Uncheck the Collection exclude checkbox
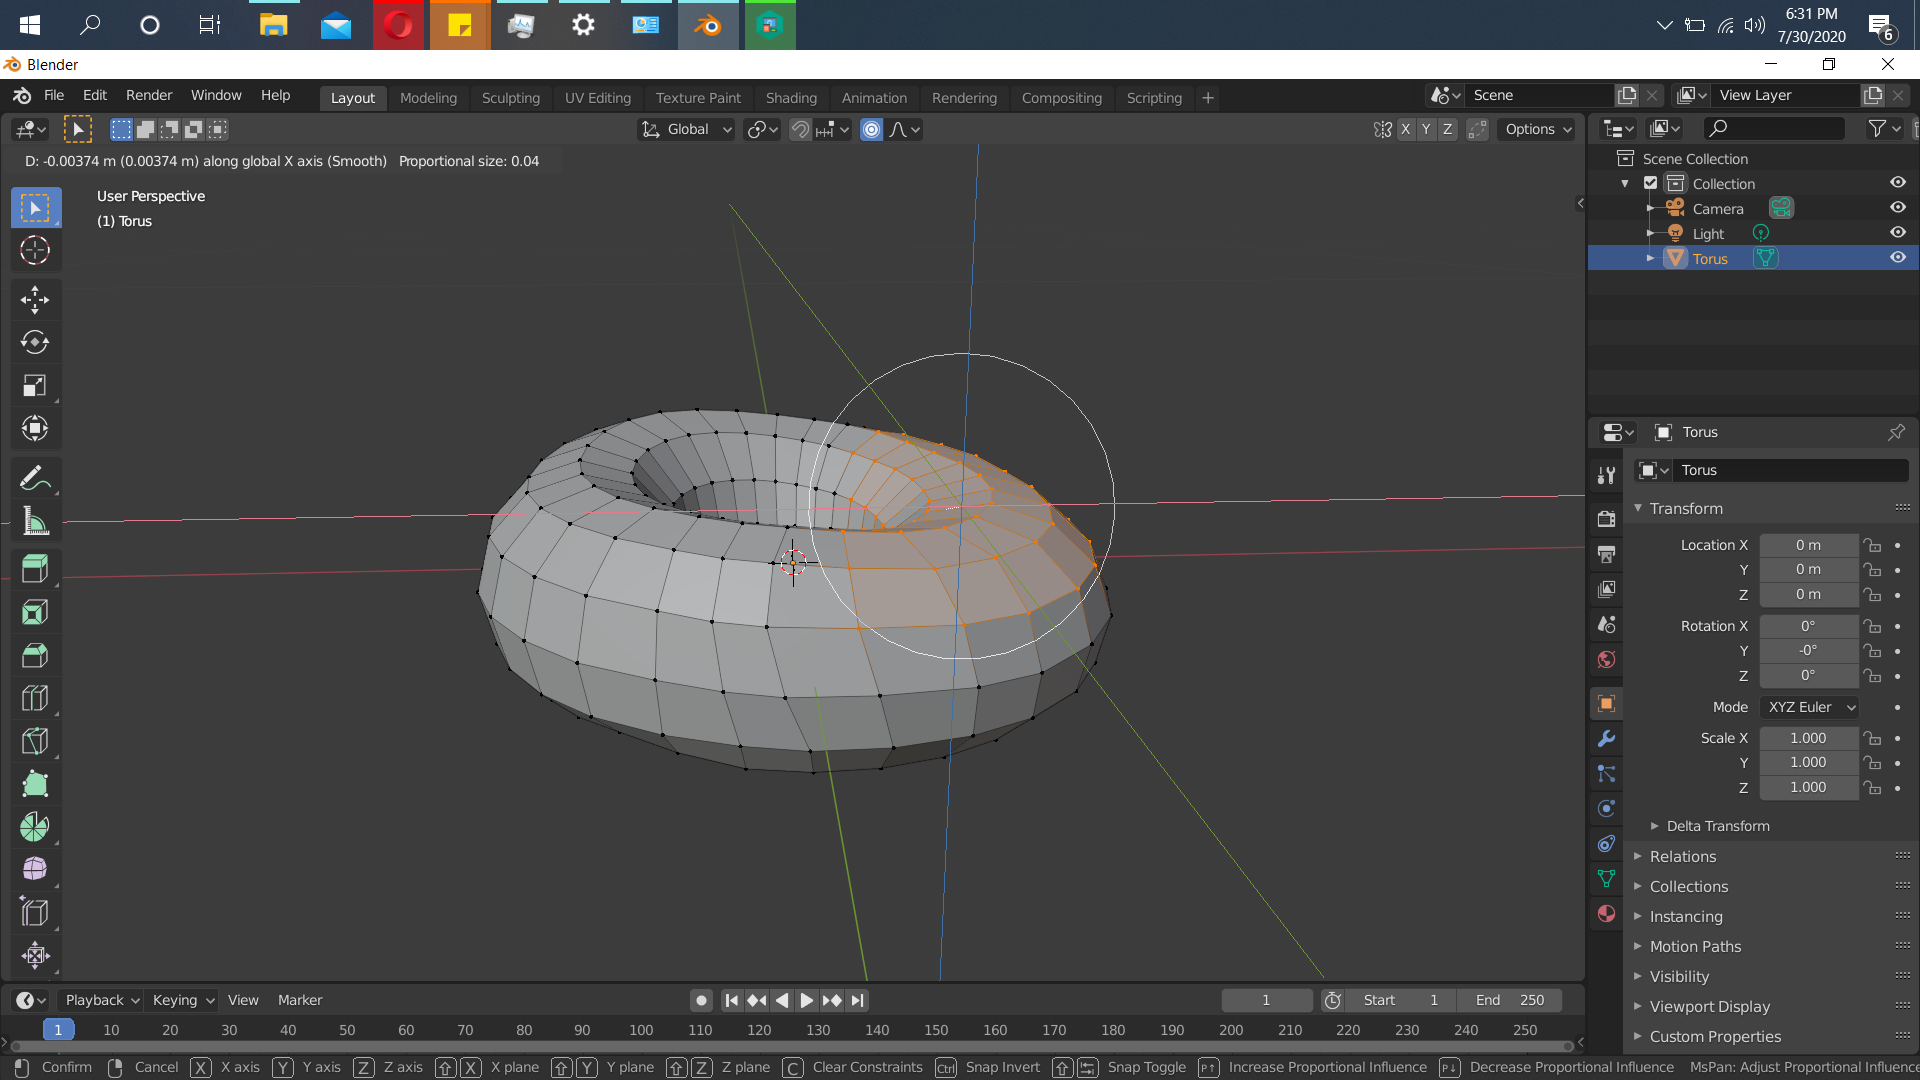The width and height of the screenshot is (1920, 1080). coord(1651,184)
